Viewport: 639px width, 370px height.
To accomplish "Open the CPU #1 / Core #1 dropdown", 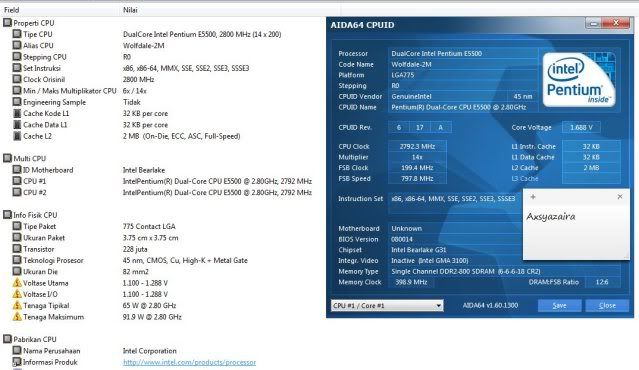I will coord(387,306).
